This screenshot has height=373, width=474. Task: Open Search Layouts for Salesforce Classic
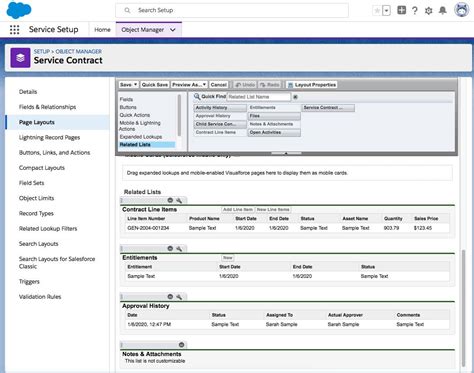coord(57,263)
